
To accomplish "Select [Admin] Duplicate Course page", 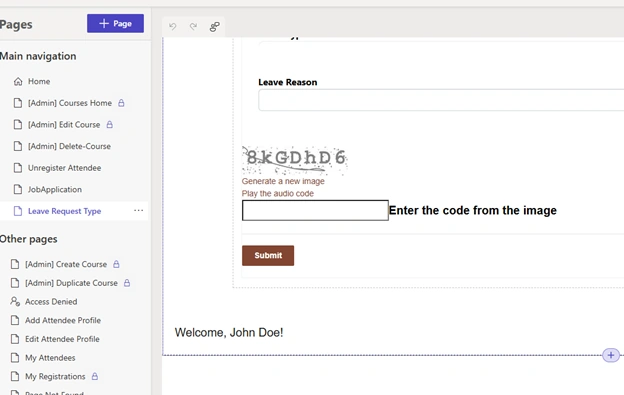I will tap(71, 283).
